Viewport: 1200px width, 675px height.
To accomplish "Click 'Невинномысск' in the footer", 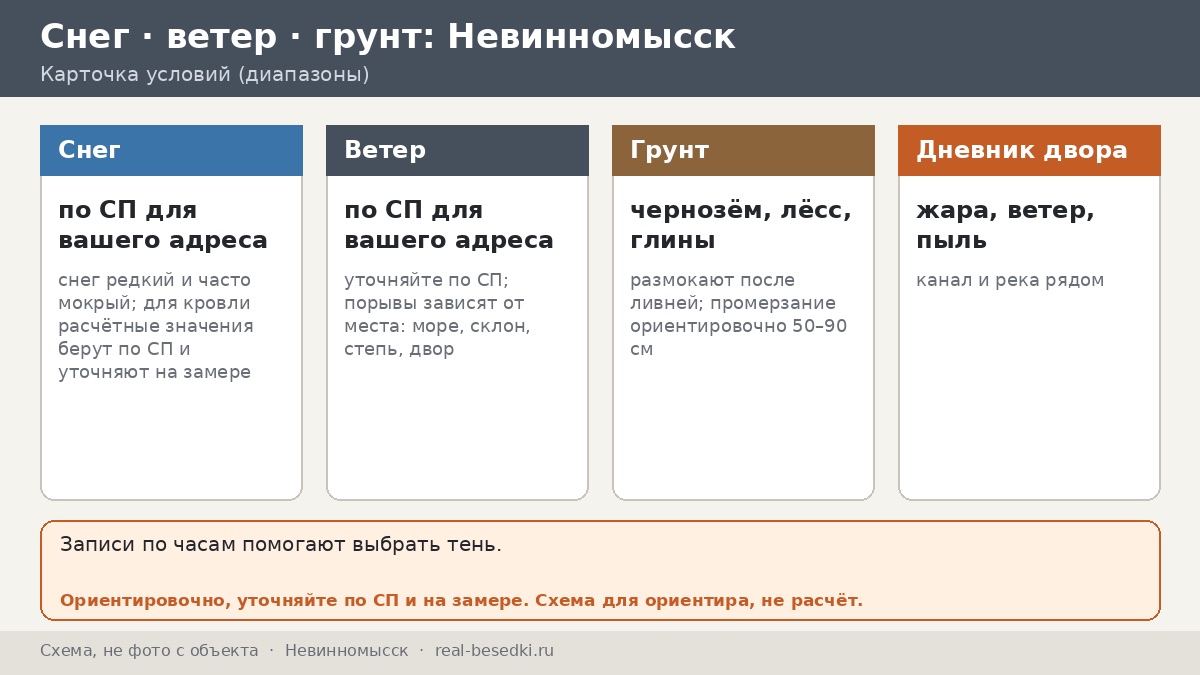I will (x=346, y=651).
